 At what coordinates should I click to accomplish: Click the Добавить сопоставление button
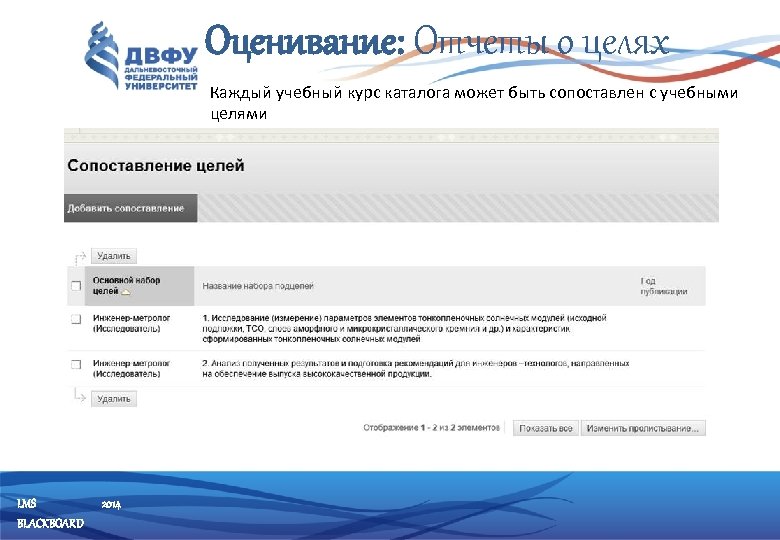pos(130,208)
